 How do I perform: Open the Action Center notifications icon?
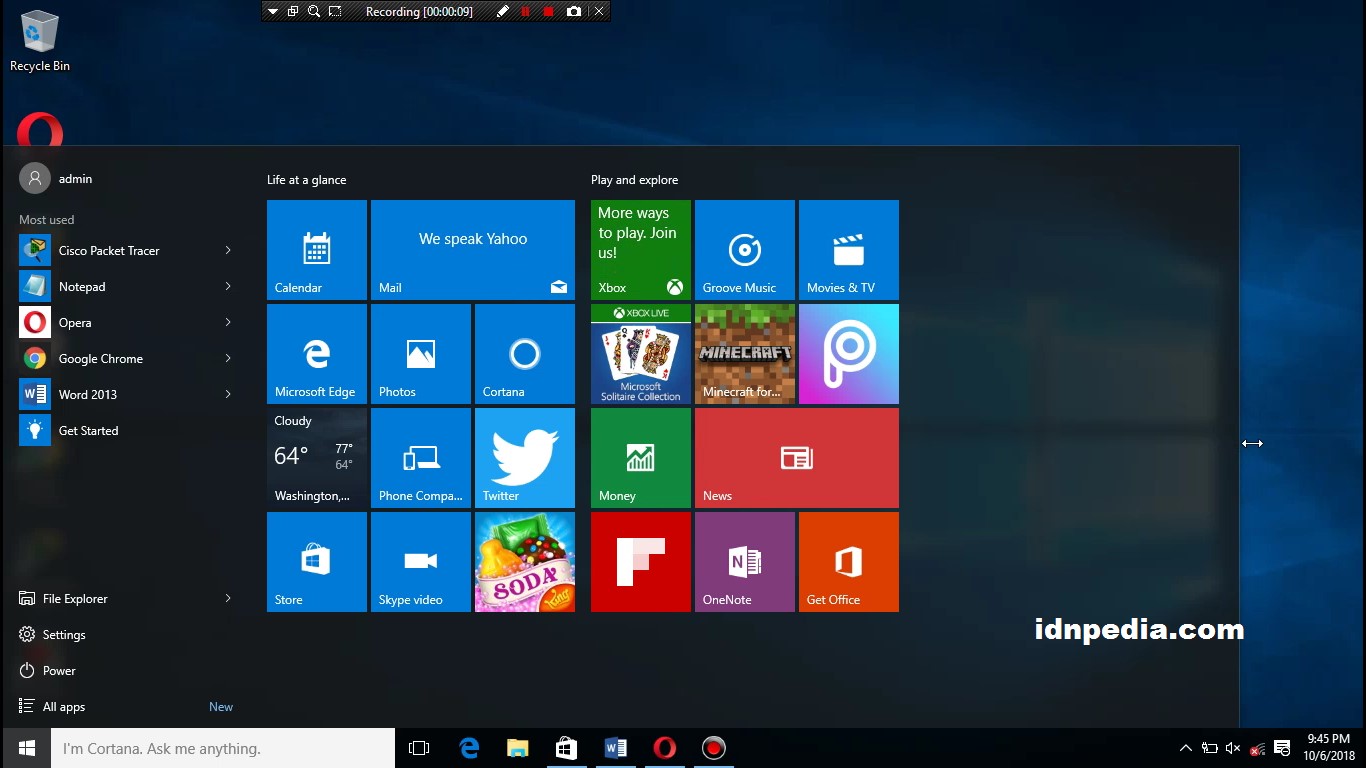1282,748
